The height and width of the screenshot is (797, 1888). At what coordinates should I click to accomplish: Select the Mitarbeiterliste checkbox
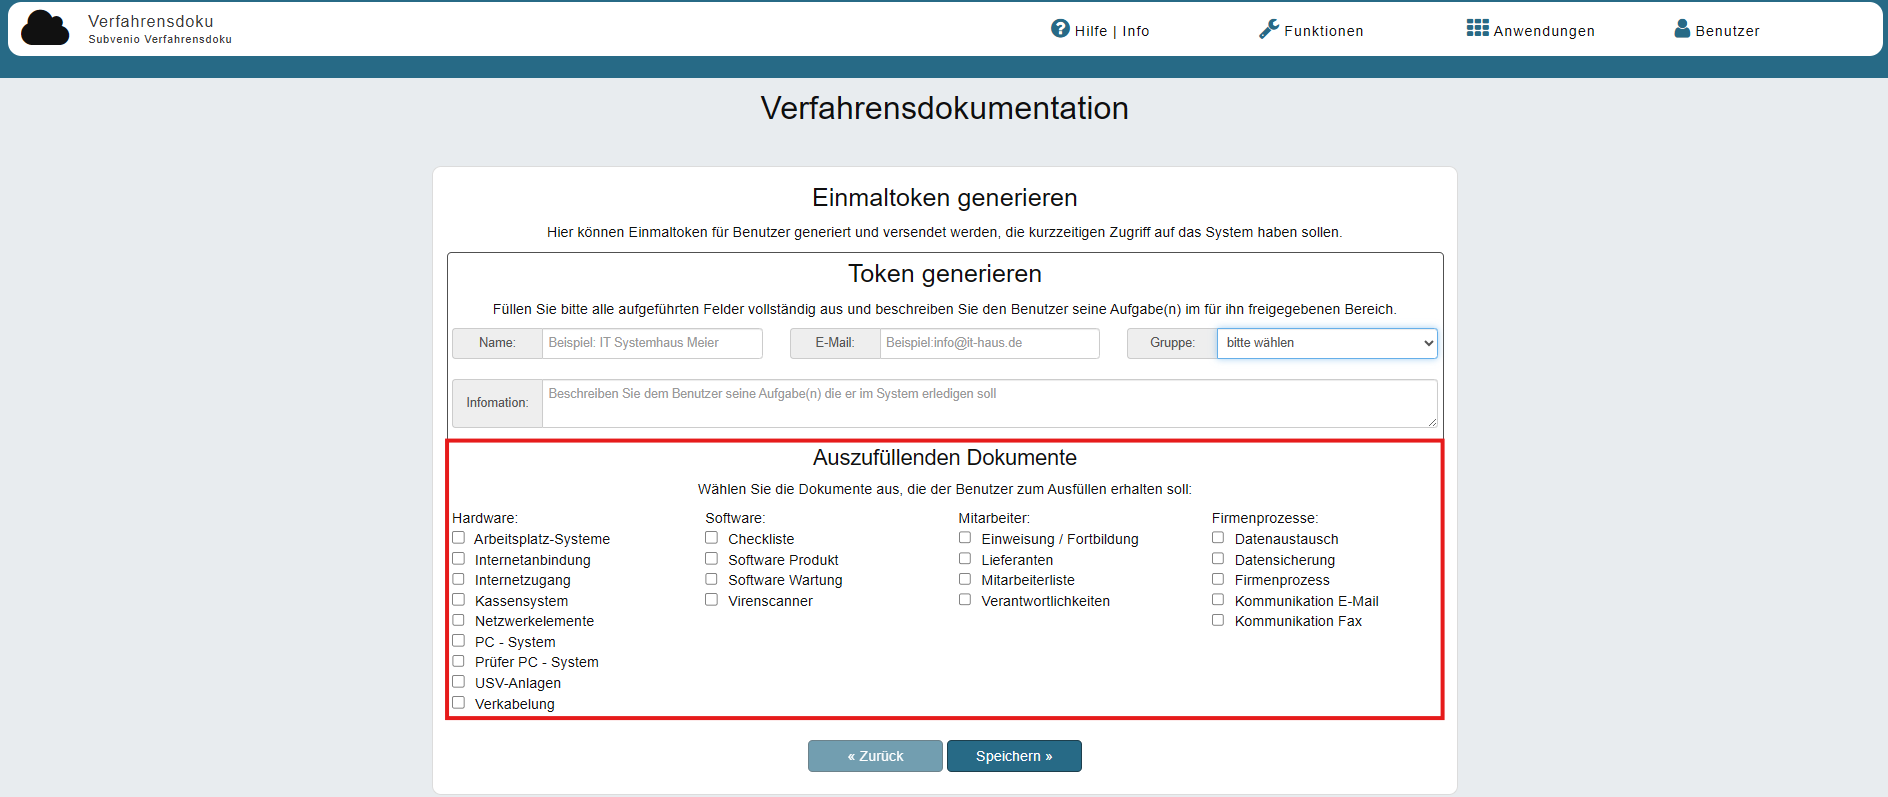[x=965, y=579]
